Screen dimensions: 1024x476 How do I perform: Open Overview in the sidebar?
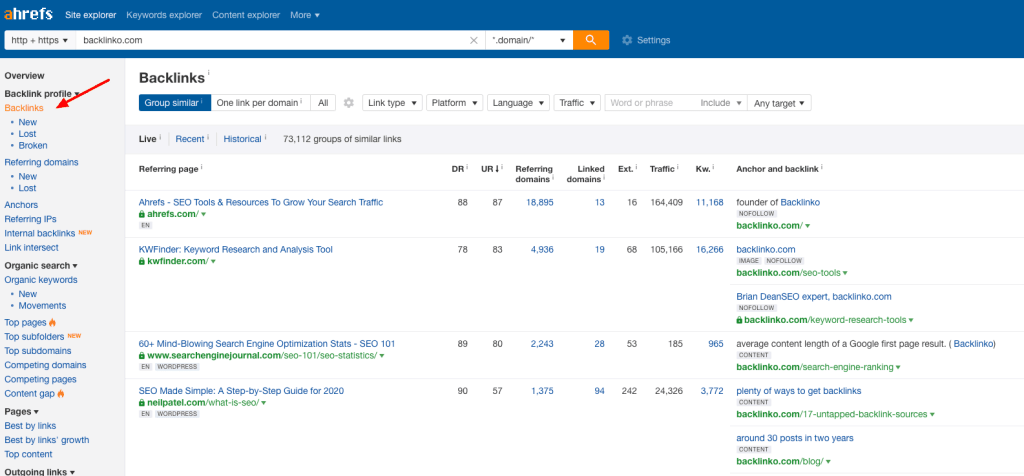(24, 76)
